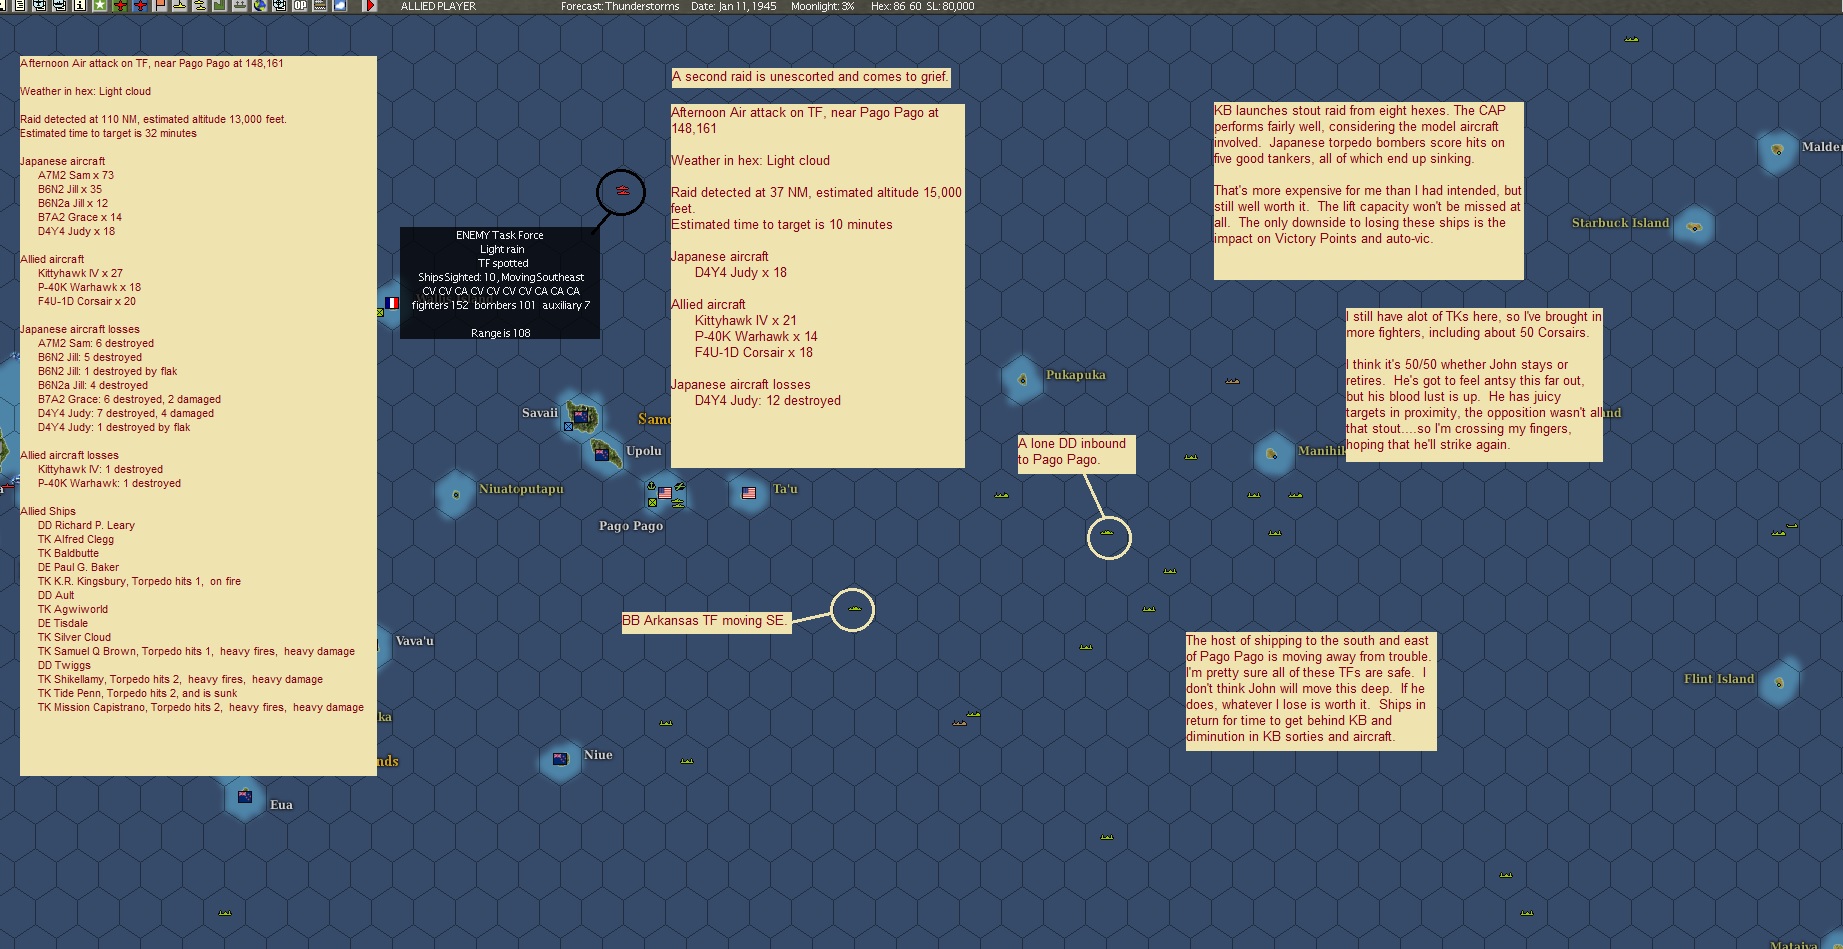Click the globe toolbar icon
The width and height of the screenshot is (1843, 949).
click(260, 6)
